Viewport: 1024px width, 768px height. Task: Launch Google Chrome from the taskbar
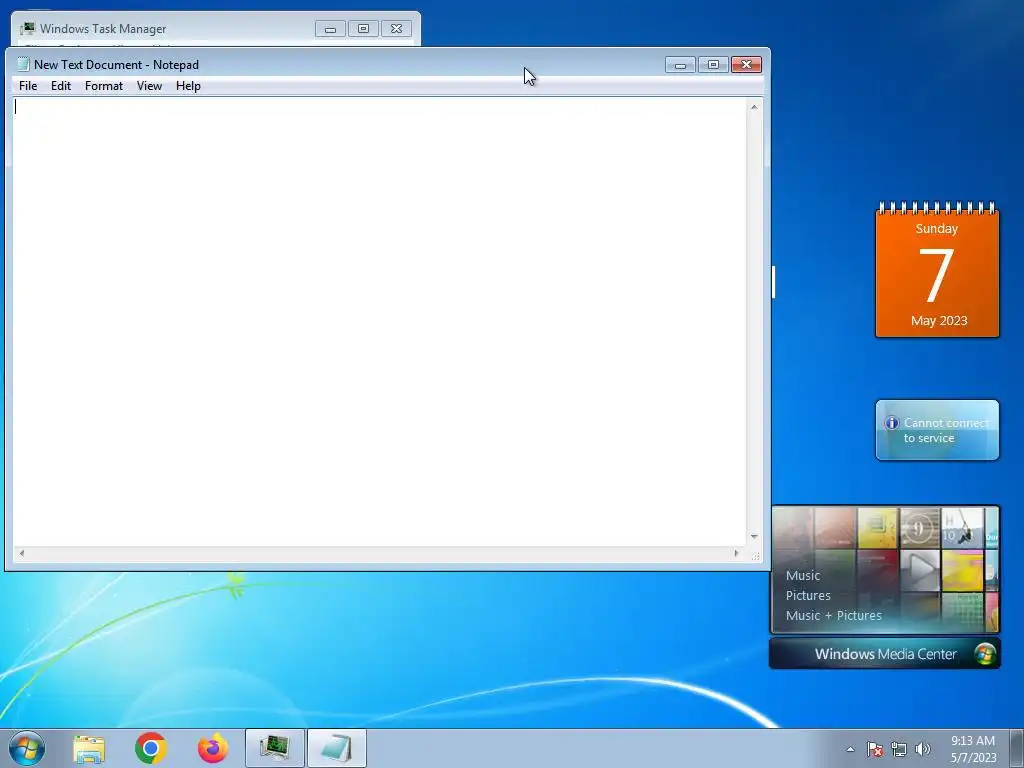click(x=151, y=748)
